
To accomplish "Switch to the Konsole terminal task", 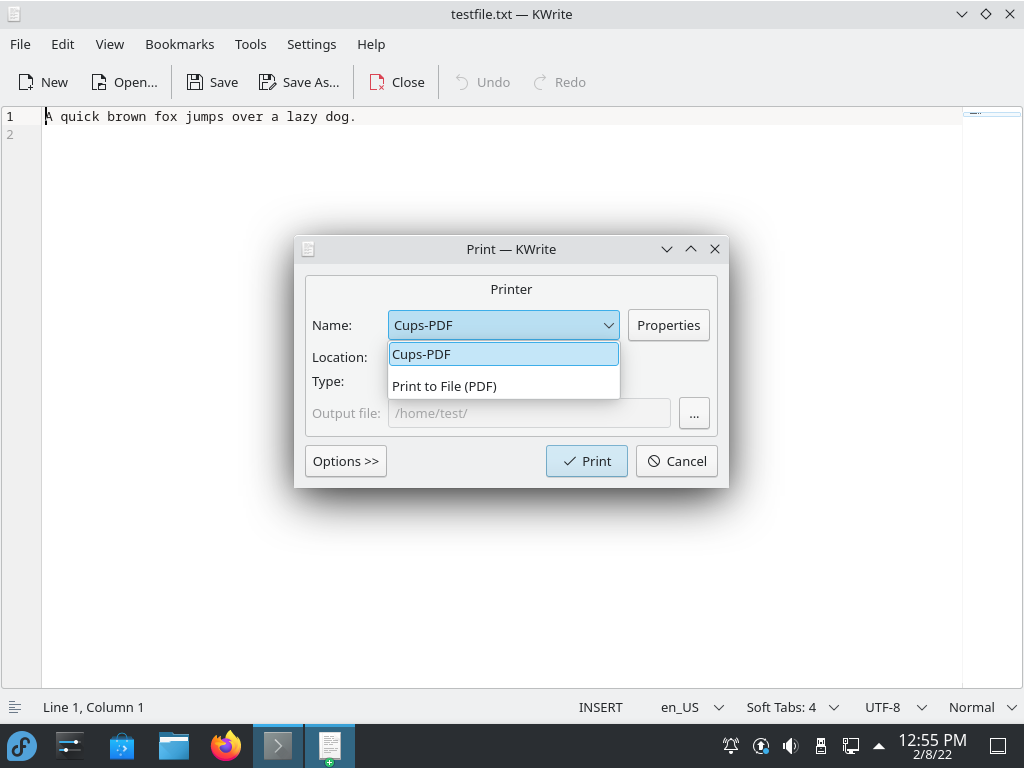I will click(278, 746).
